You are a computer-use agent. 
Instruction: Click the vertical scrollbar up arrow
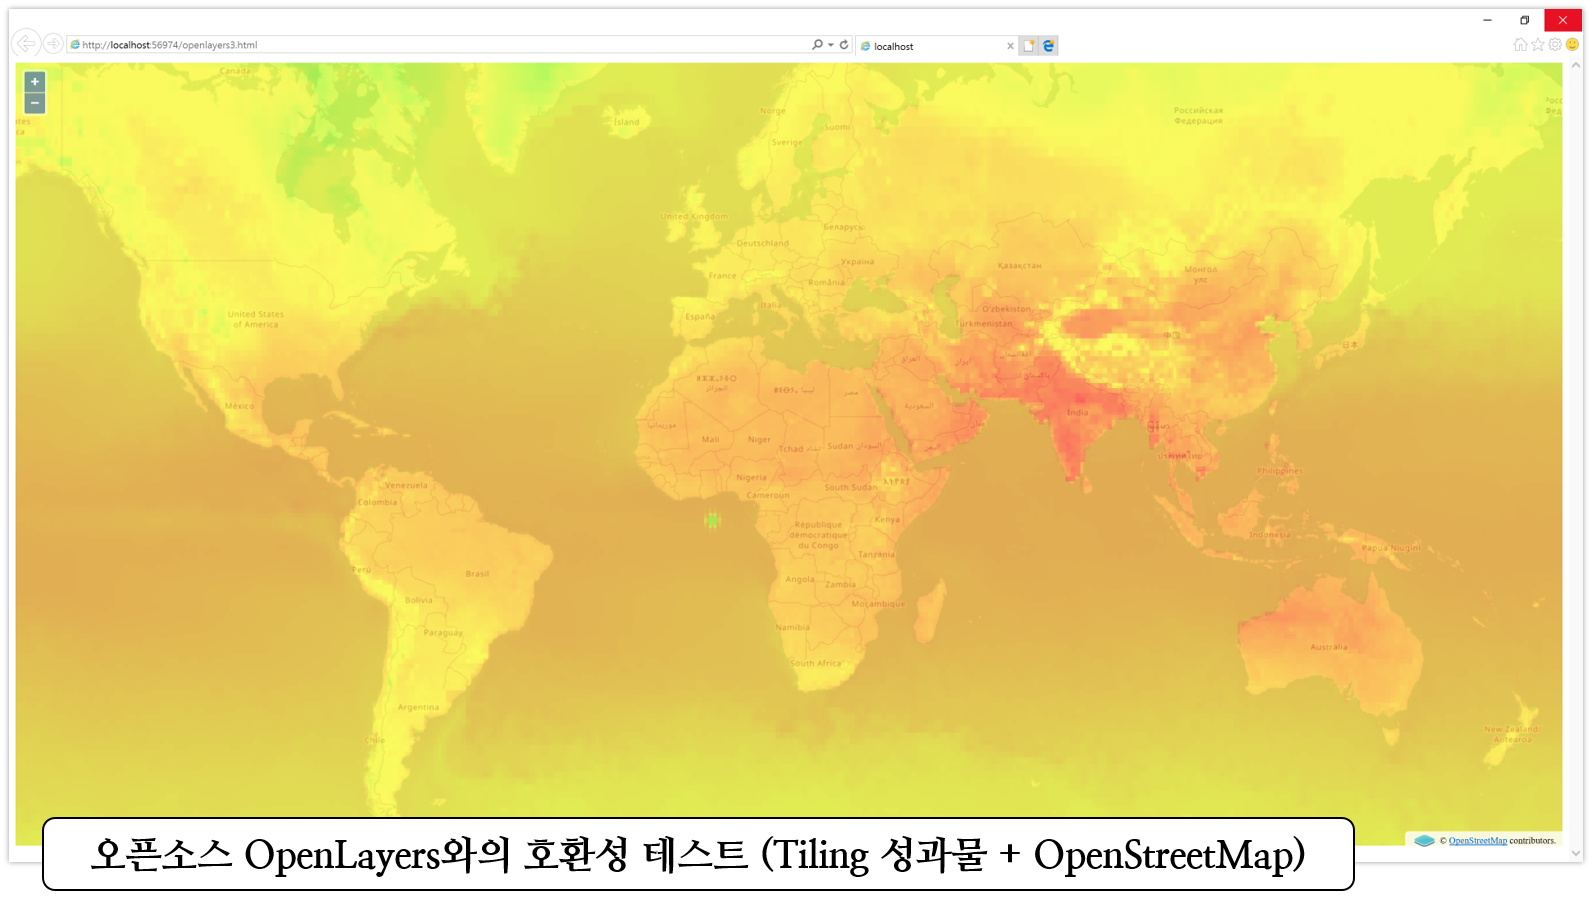click(x=1576, y=66)
